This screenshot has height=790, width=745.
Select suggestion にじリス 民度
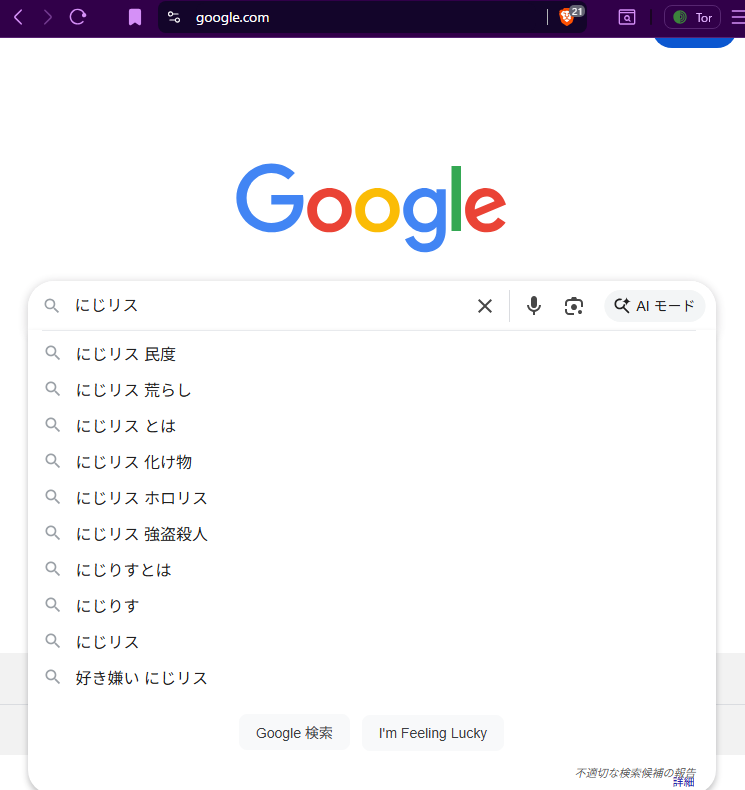click(126, 354)
